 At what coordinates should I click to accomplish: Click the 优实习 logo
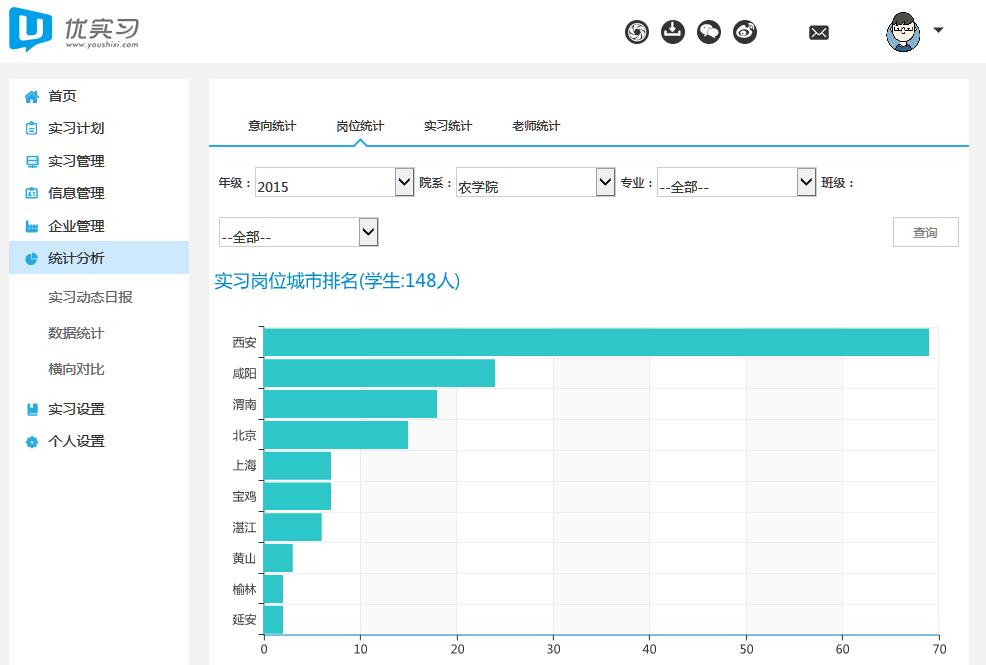click(74, 32)
